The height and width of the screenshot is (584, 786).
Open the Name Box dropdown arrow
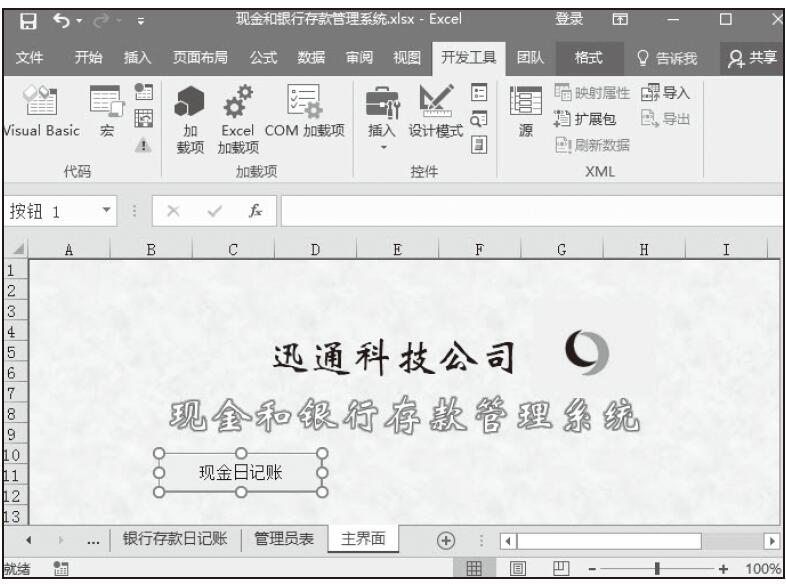coord(107,211)
